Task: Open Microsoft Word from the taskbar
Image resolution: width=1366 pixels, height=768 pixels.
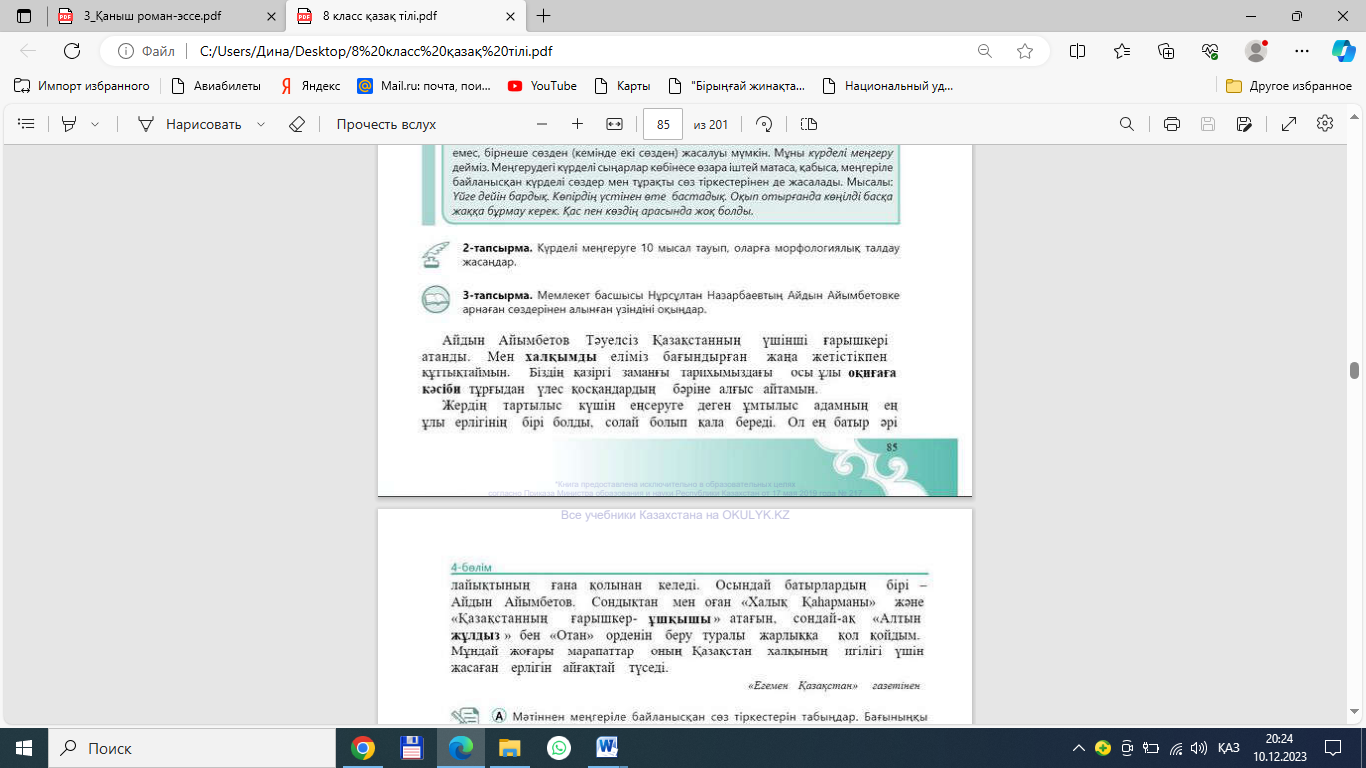Action: pyautogui.click(x=607, y=748)
